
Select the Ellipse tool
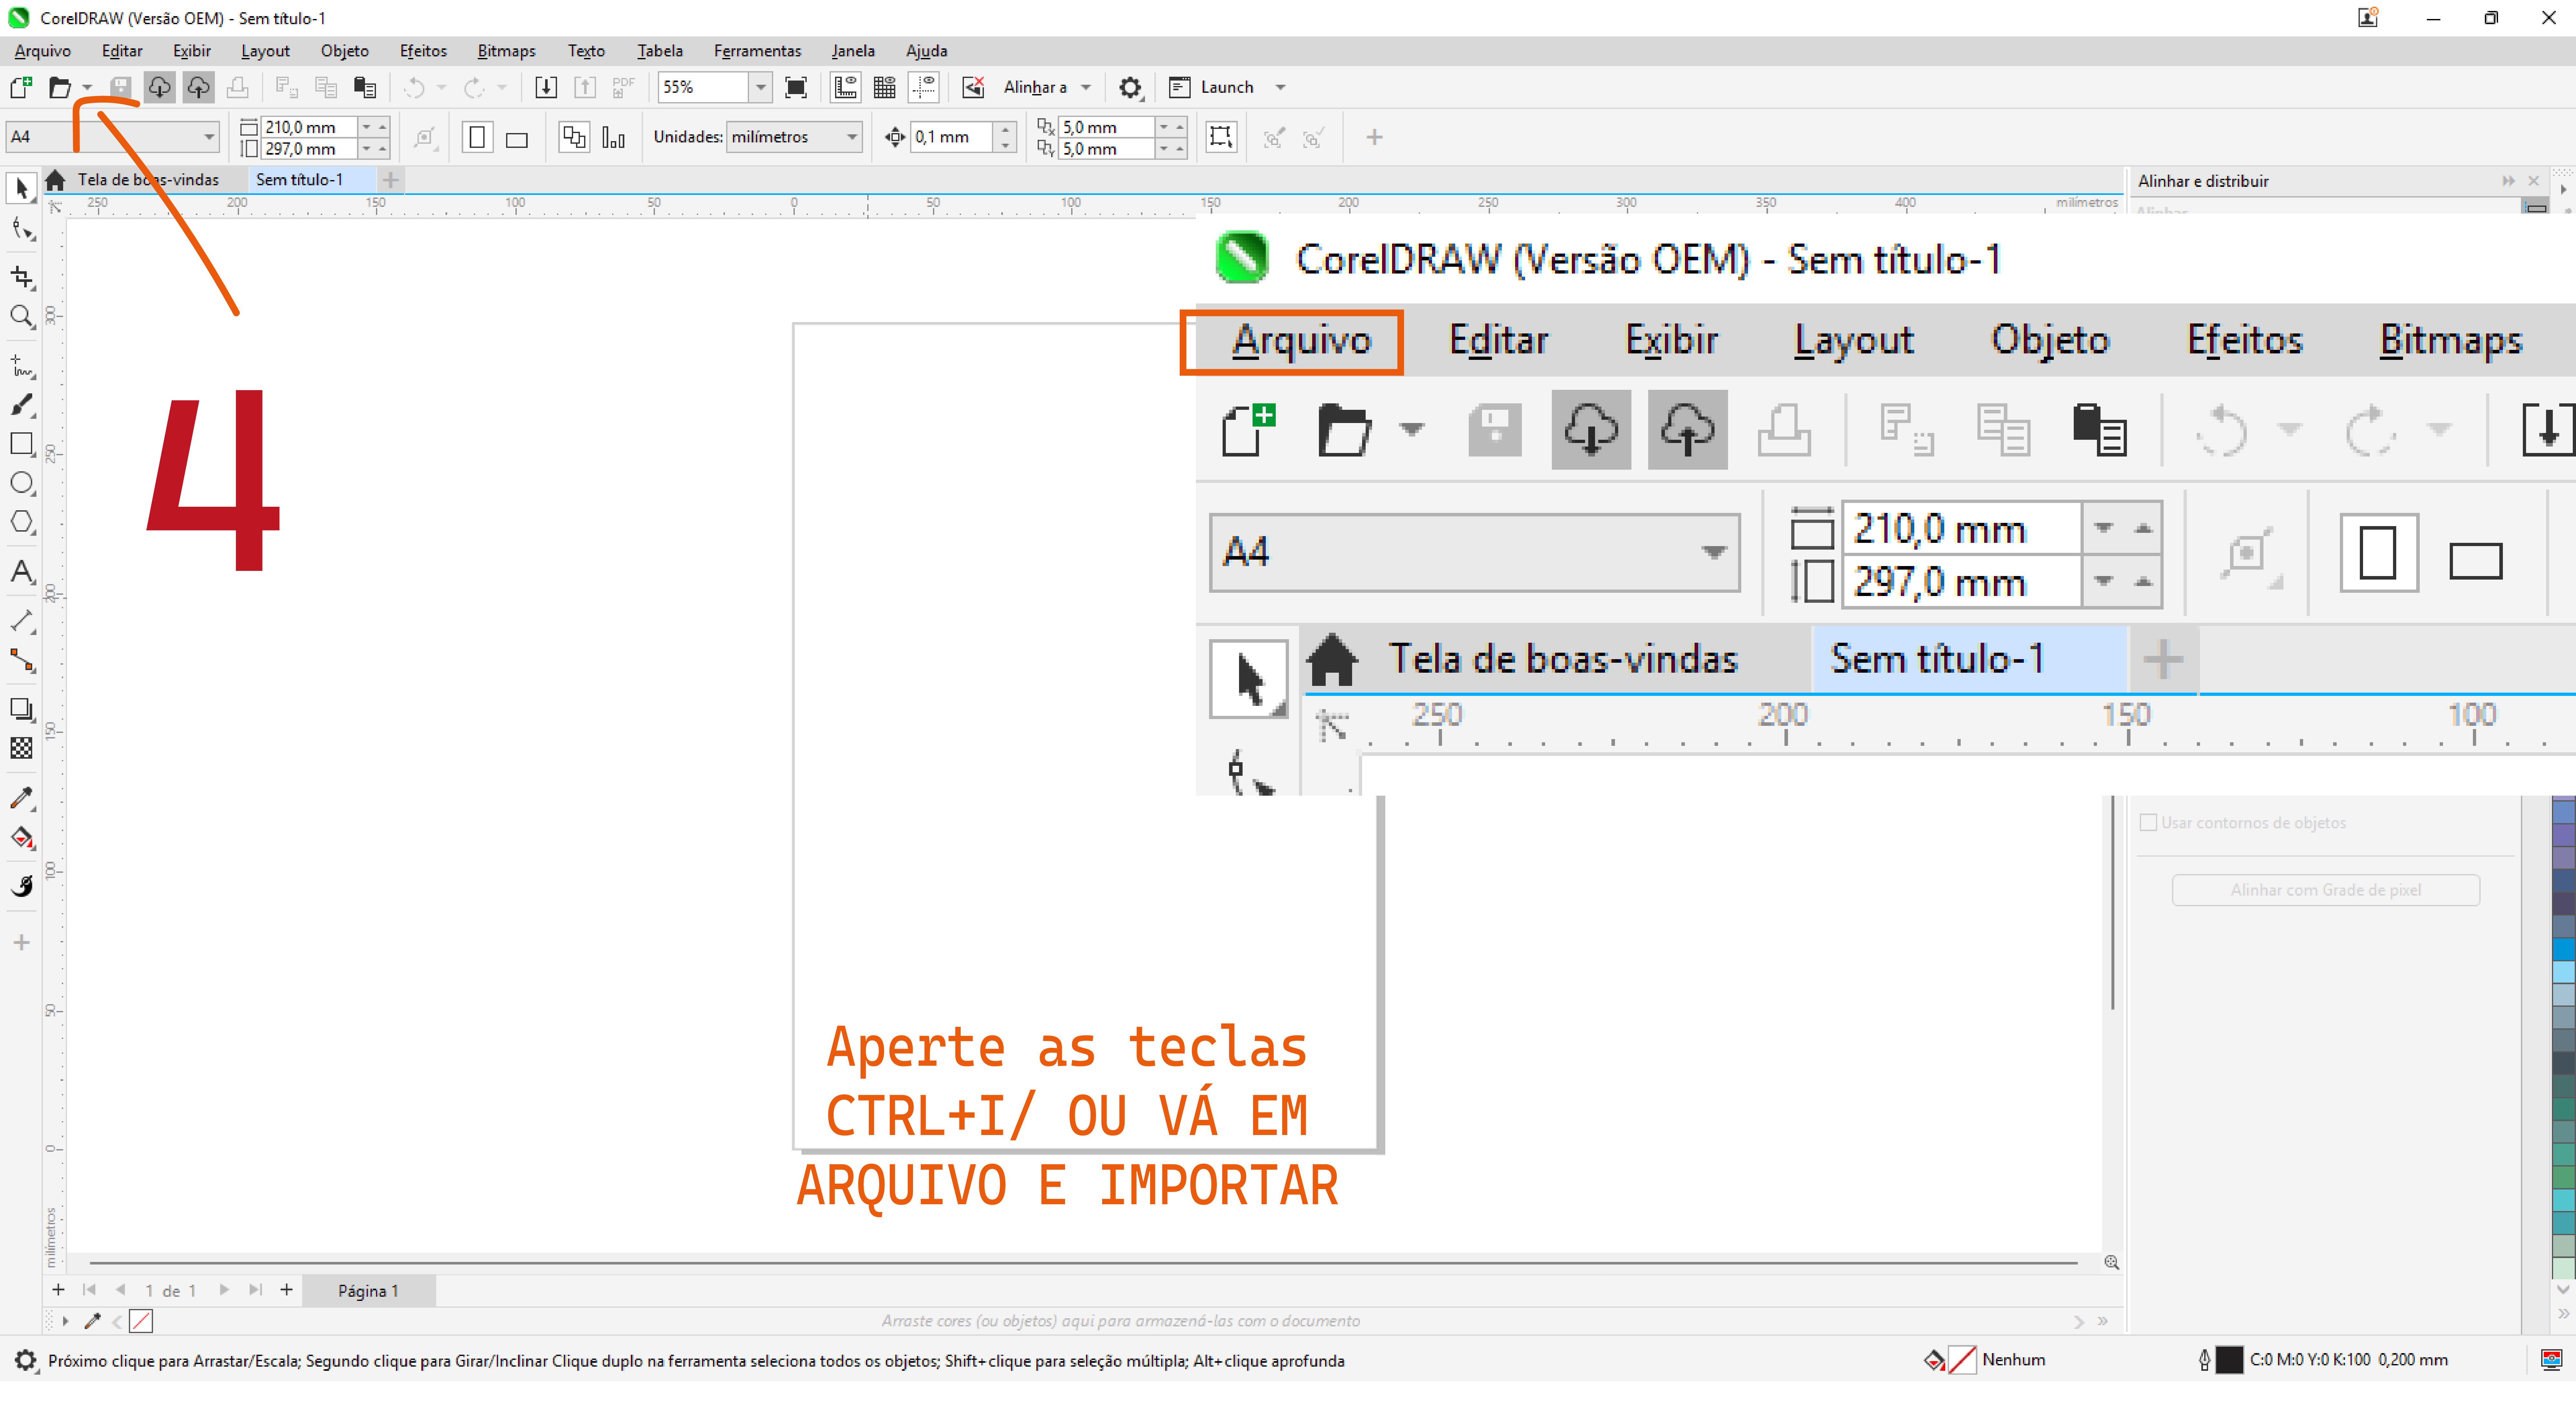coord(21,483)
